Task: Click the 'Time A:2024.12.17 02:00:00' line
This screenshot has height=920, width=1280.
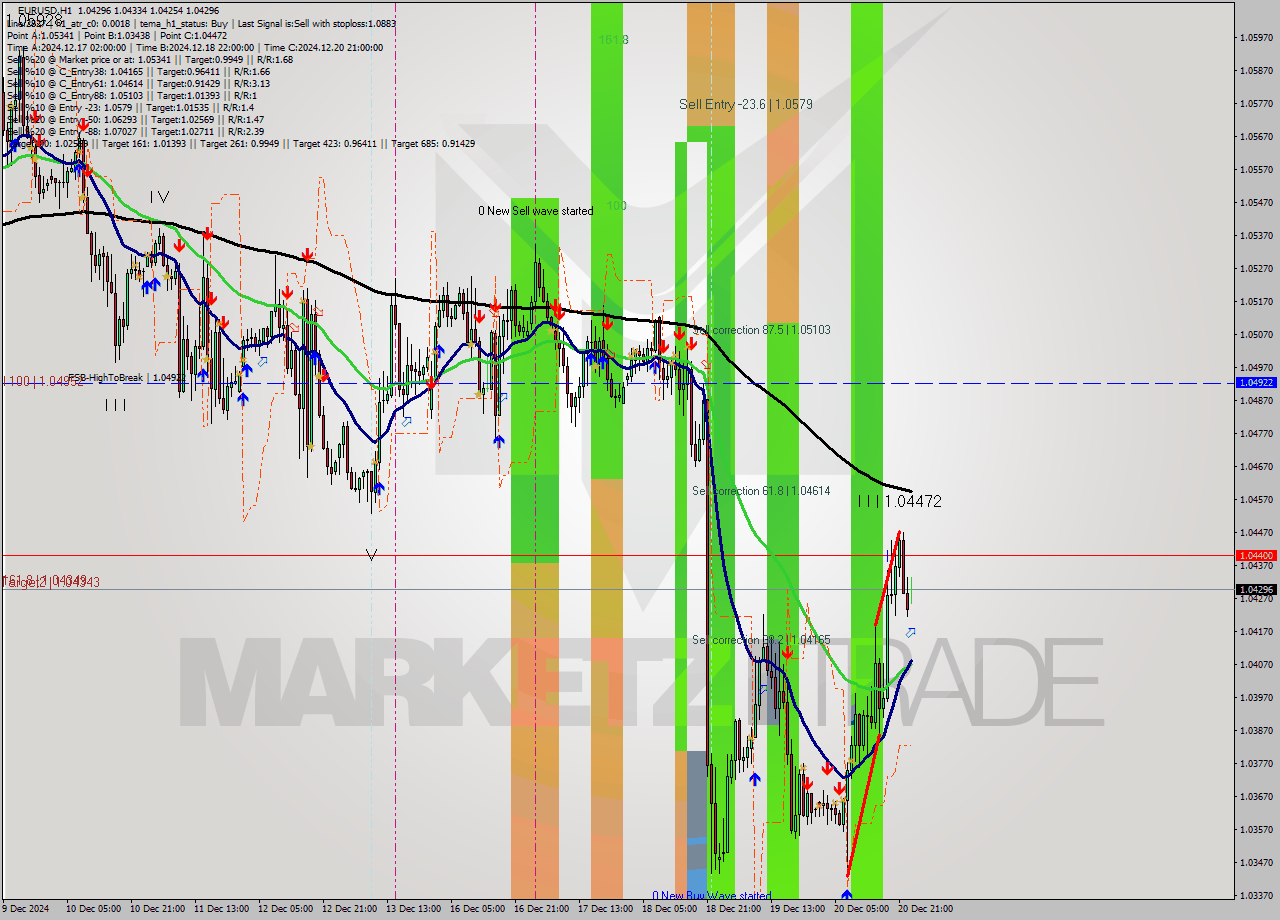Action: (66, 47)
